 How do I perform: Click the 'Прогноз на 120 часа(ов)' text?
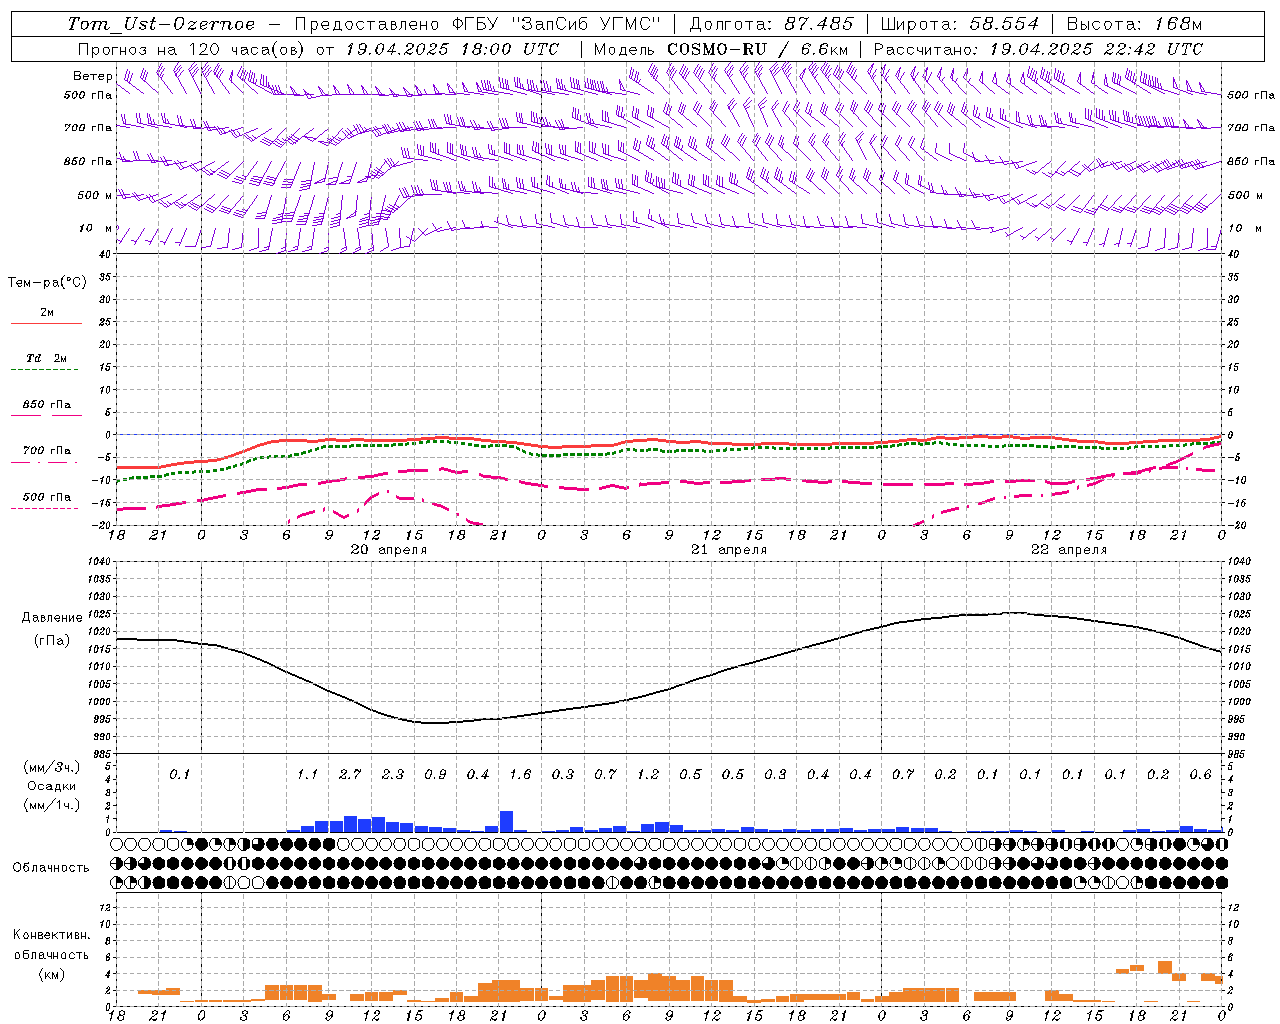click(x=193, y=49)
